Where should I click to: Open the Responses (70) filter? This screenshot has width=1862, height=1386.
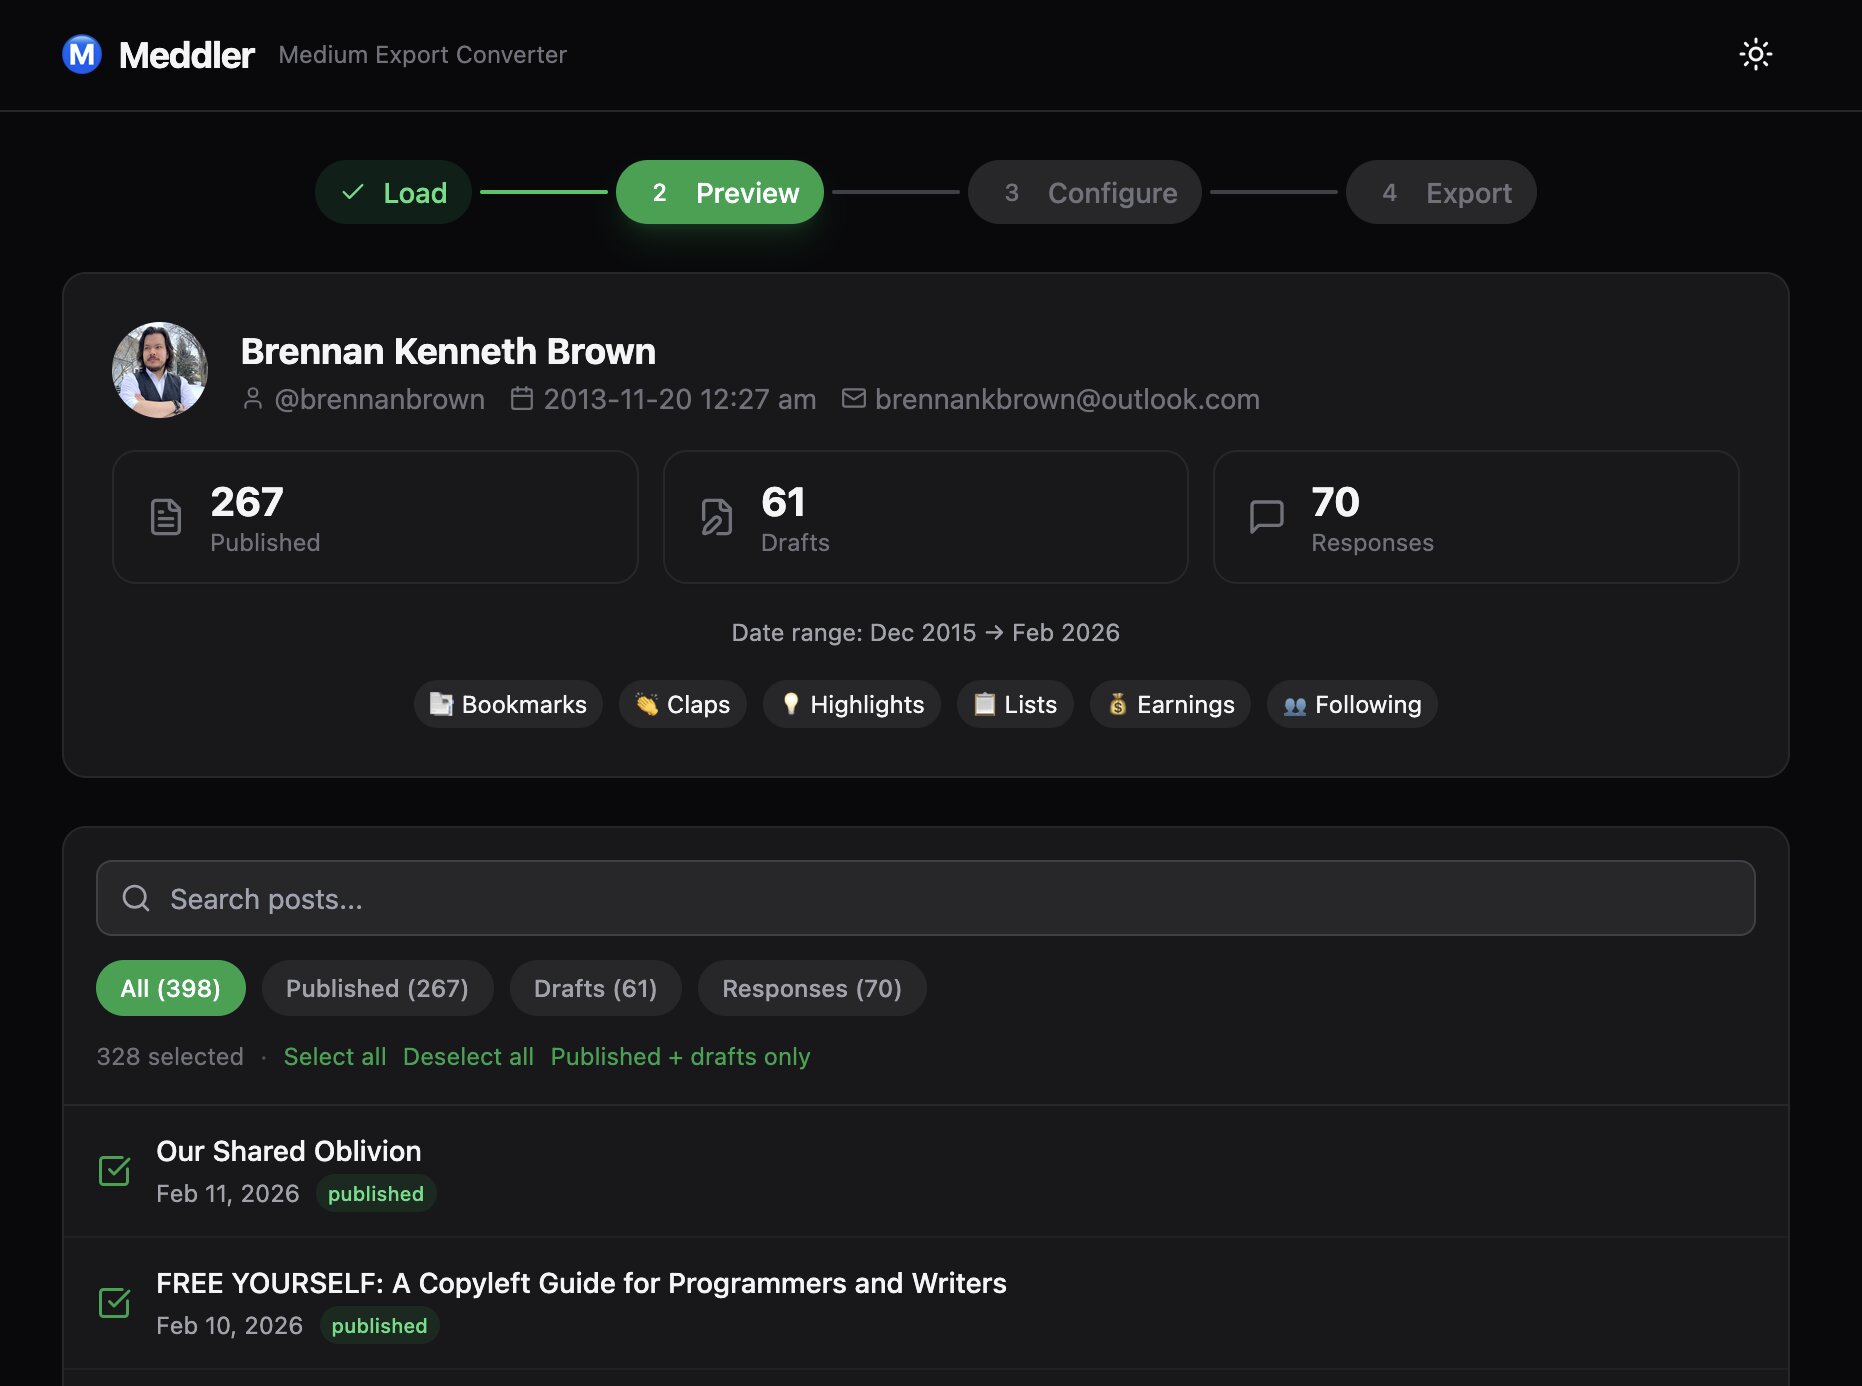tap(811, 988)
